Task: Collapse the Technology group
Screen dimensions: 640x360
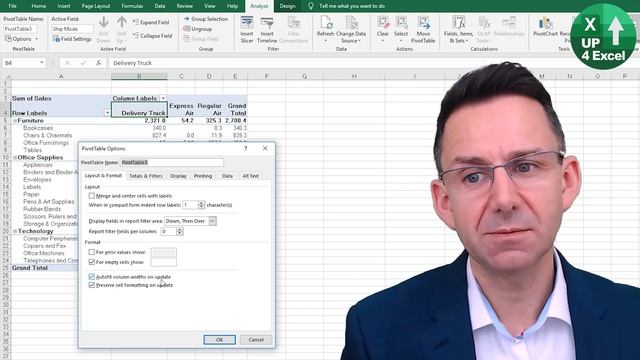Action: pyautogui.click(x=15, y=231)
